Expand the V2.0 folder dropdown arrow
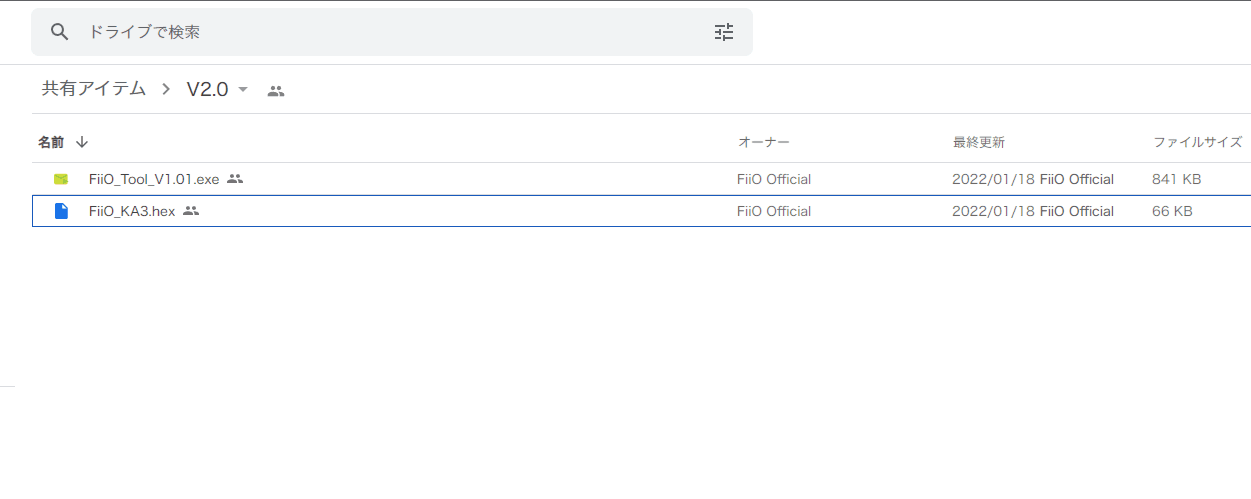Viewport: 1251px width, 499px height. [x=243, y=90]
